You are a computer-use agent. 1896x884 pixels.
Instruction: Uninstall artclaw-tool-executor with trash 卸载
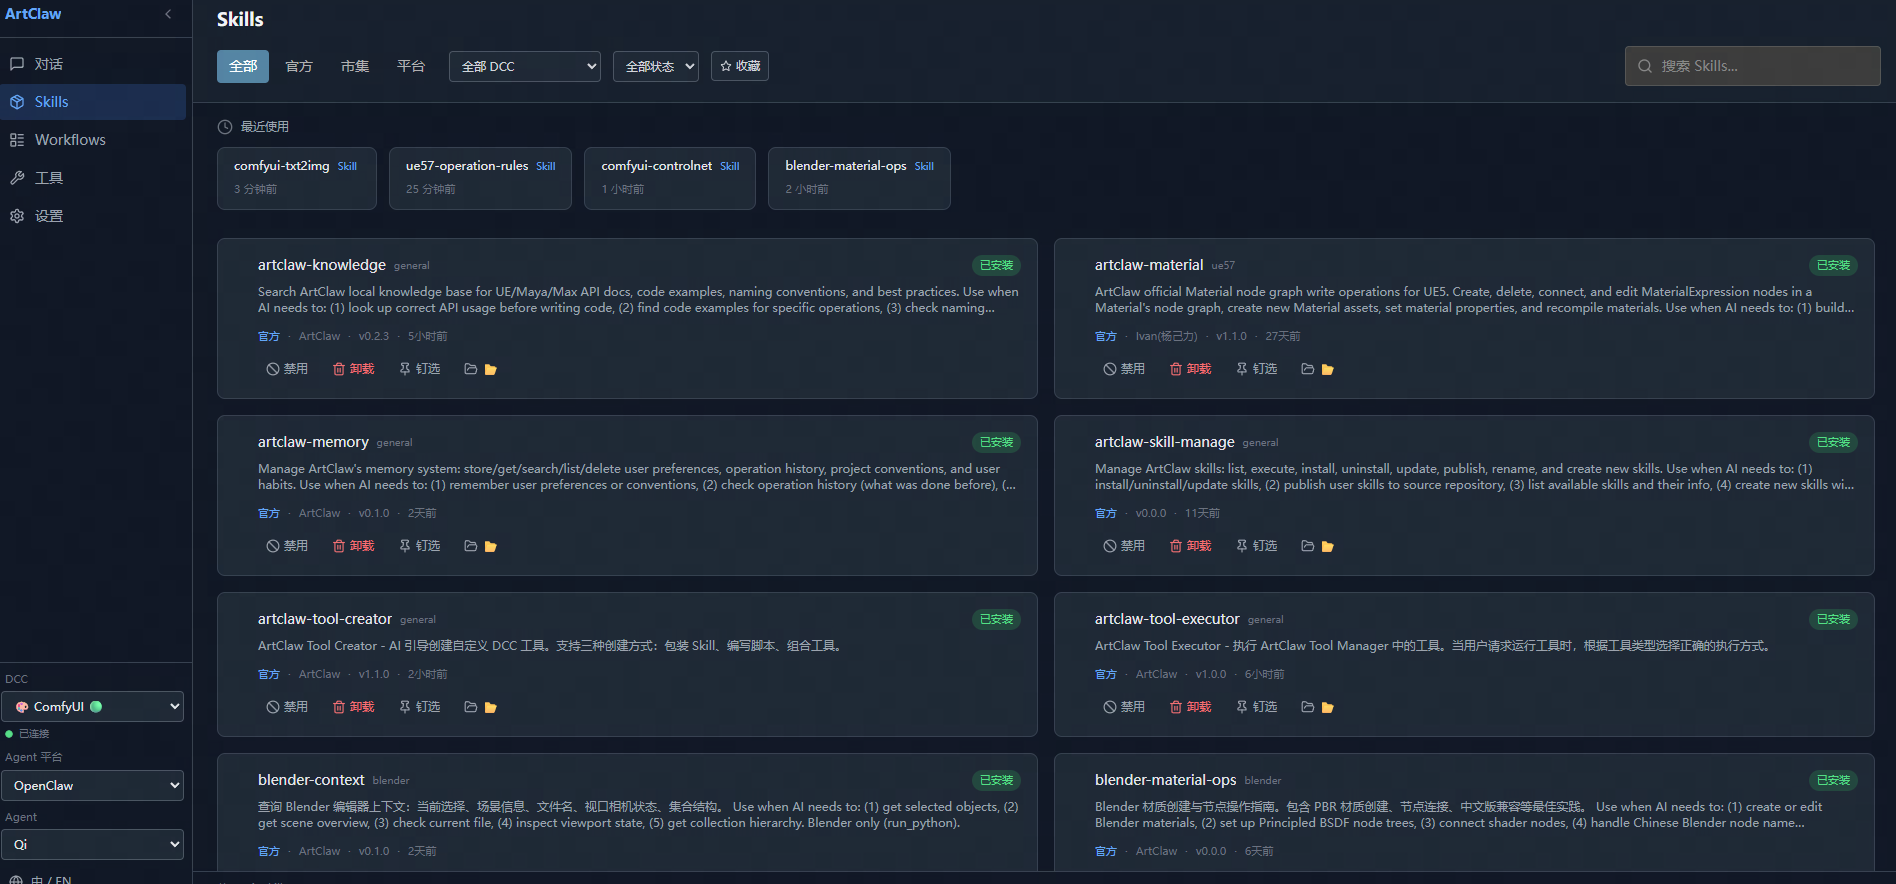coord(1191,707)
